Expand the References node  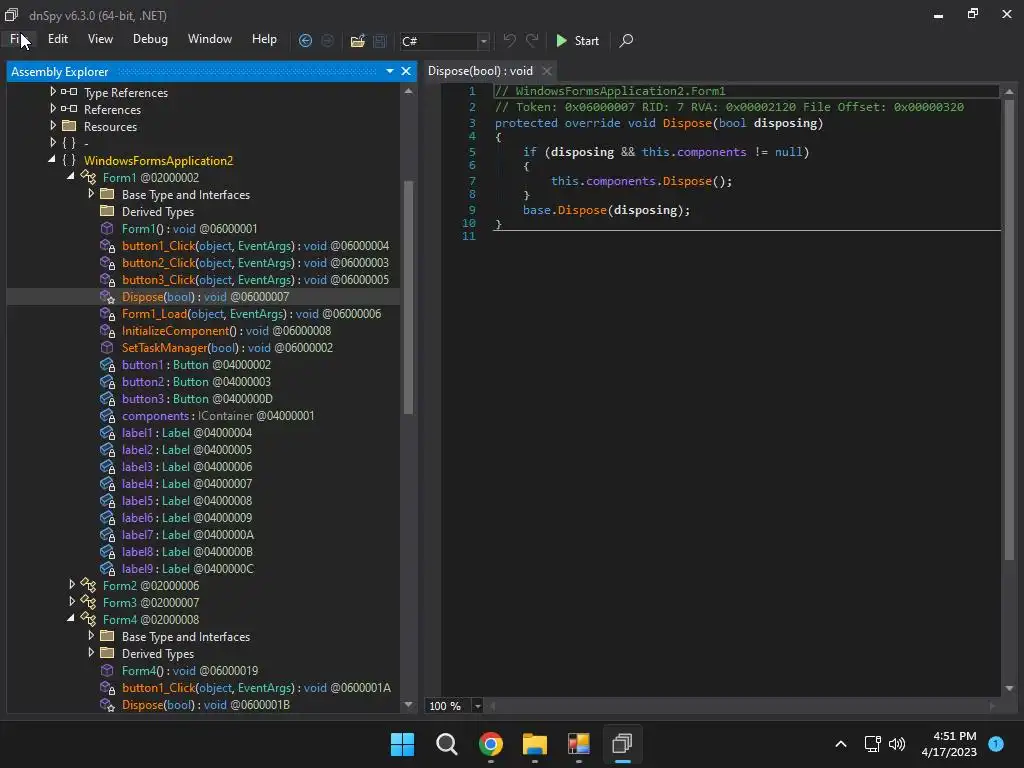tap(53, 109)
